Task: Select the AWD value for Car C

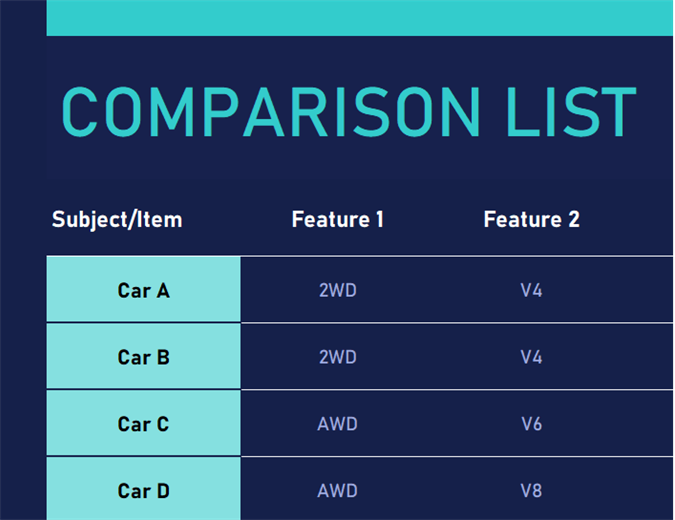Action: coord(337,424)
